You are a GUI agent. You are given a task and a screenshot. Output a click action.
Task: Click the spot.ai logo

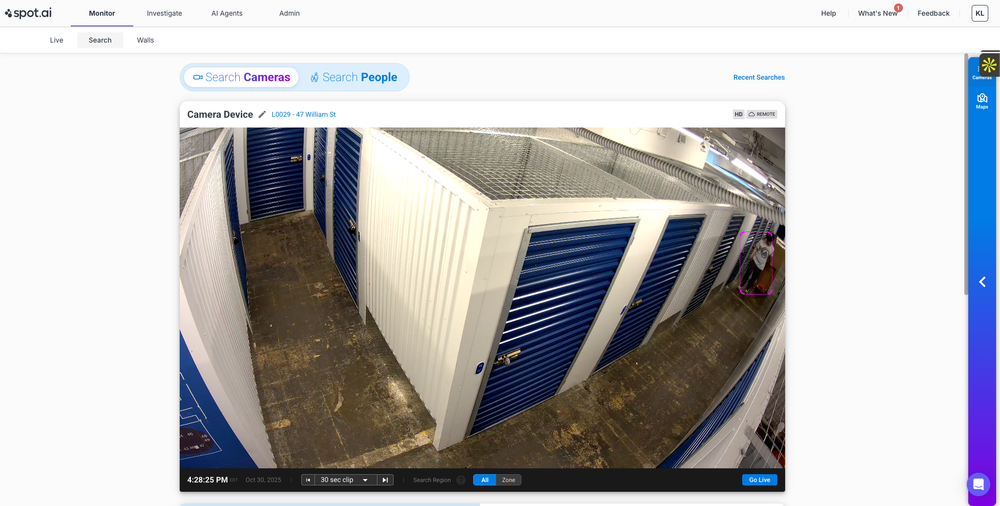click(30, 13)
